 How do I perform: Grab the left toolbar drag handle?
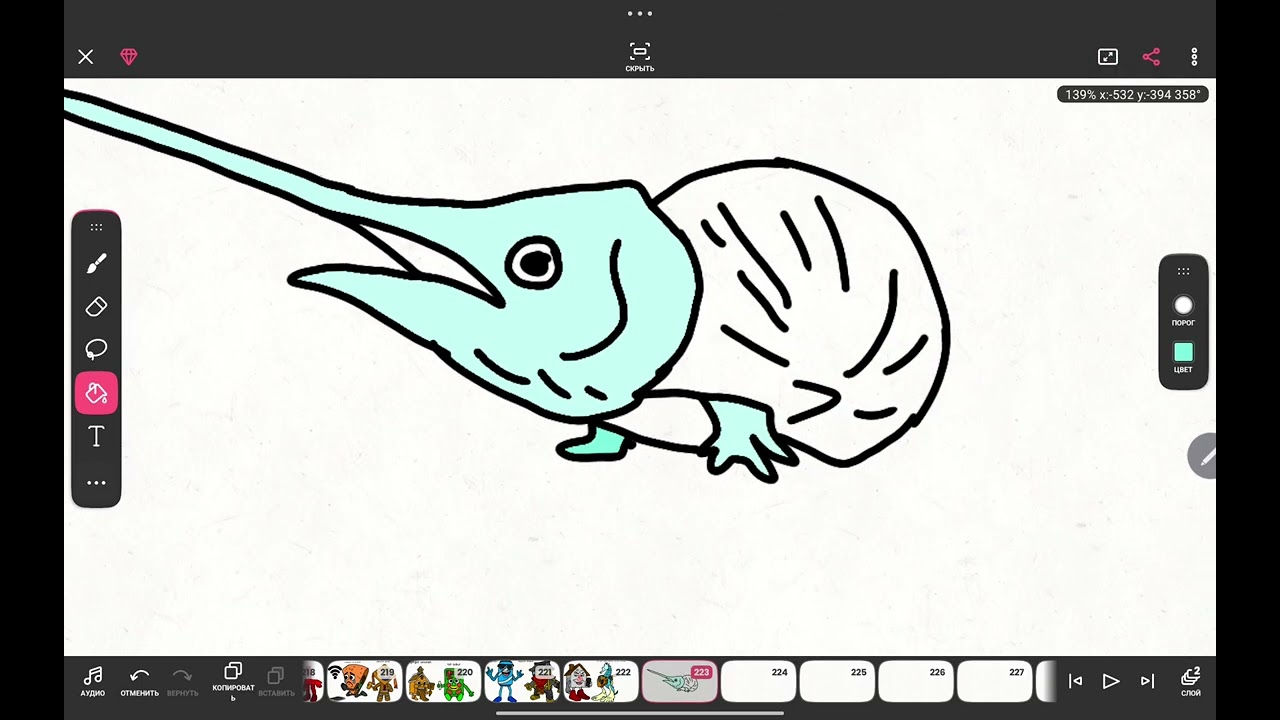[x=96, y=227]
